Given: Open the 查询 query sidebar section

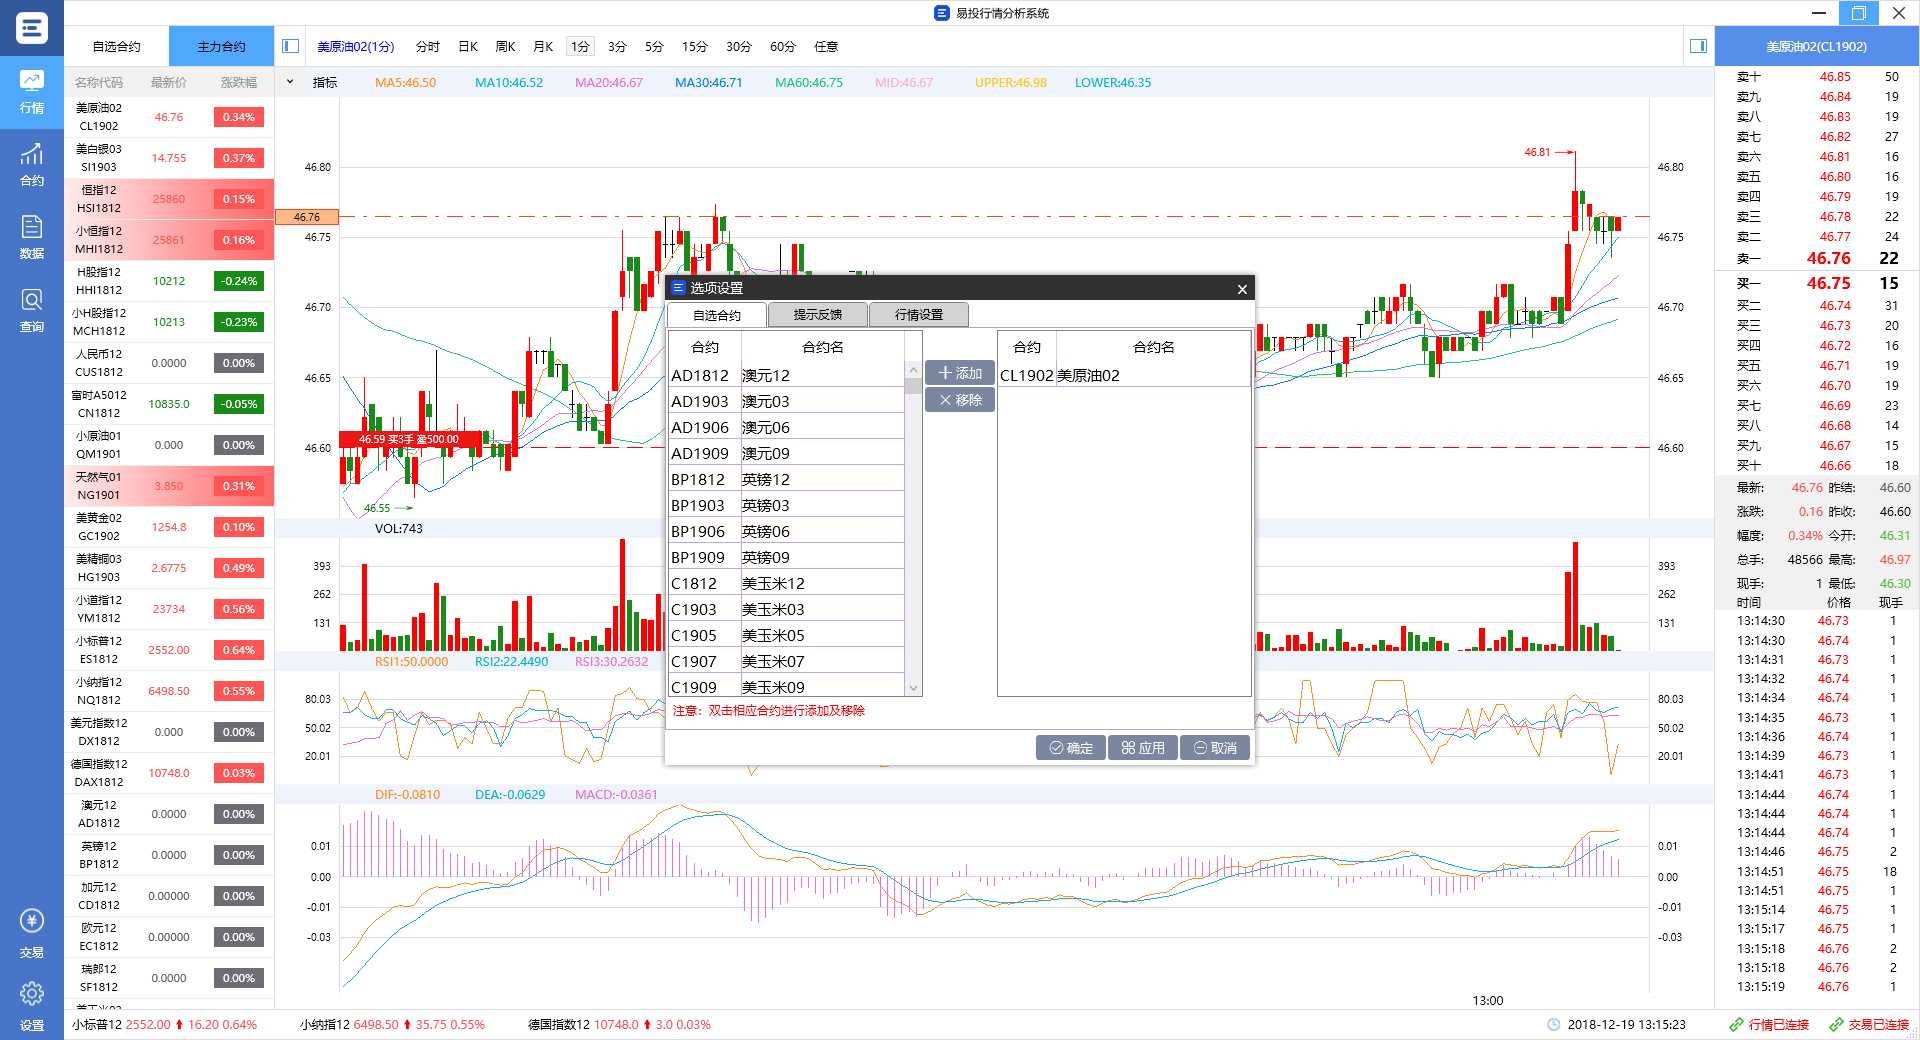Looking at the screenshot, I should [x=31, y=311].
